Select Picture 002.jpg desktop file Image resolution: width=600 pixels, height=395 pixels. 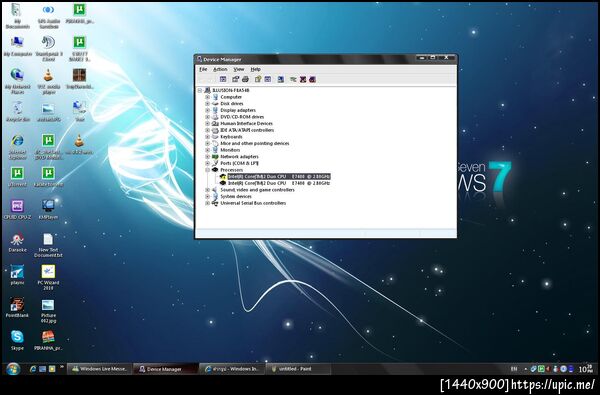tap(48, 310)
